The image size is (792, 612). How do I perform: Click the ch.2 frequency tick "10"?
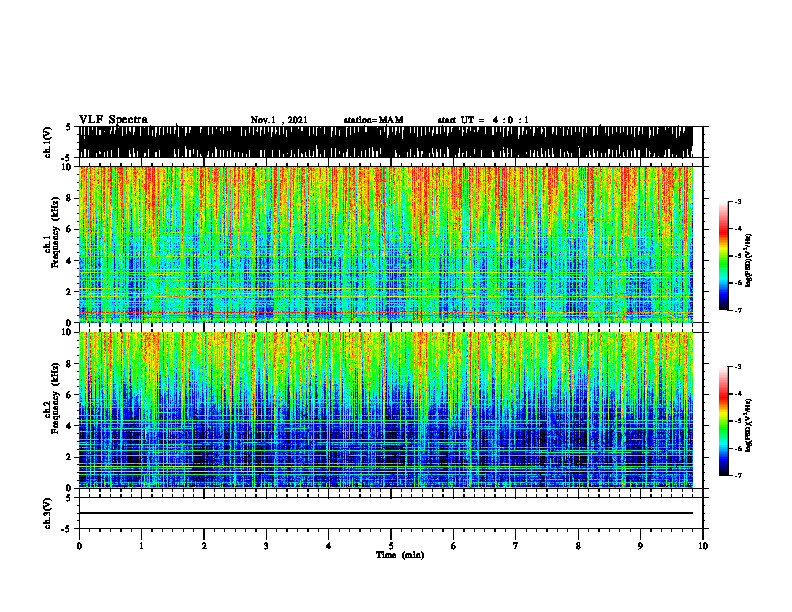[x=67, y=332]
